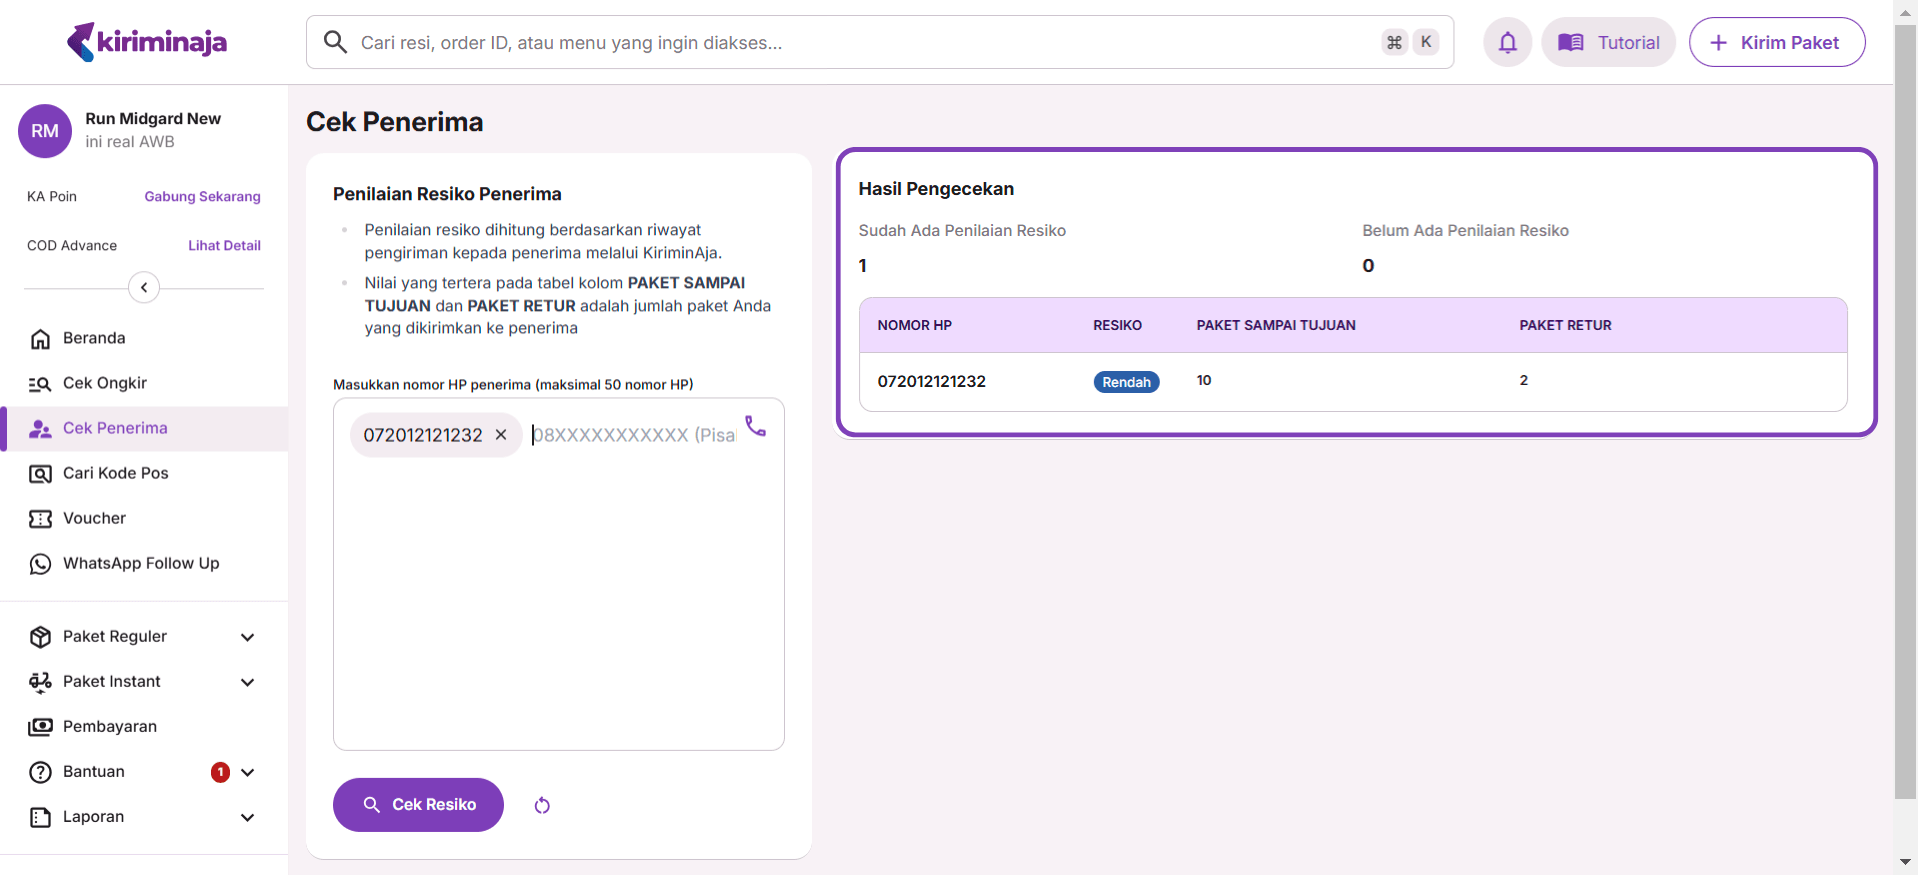Focus the phone number input field

pyautogui.click(x=632, y=435)
